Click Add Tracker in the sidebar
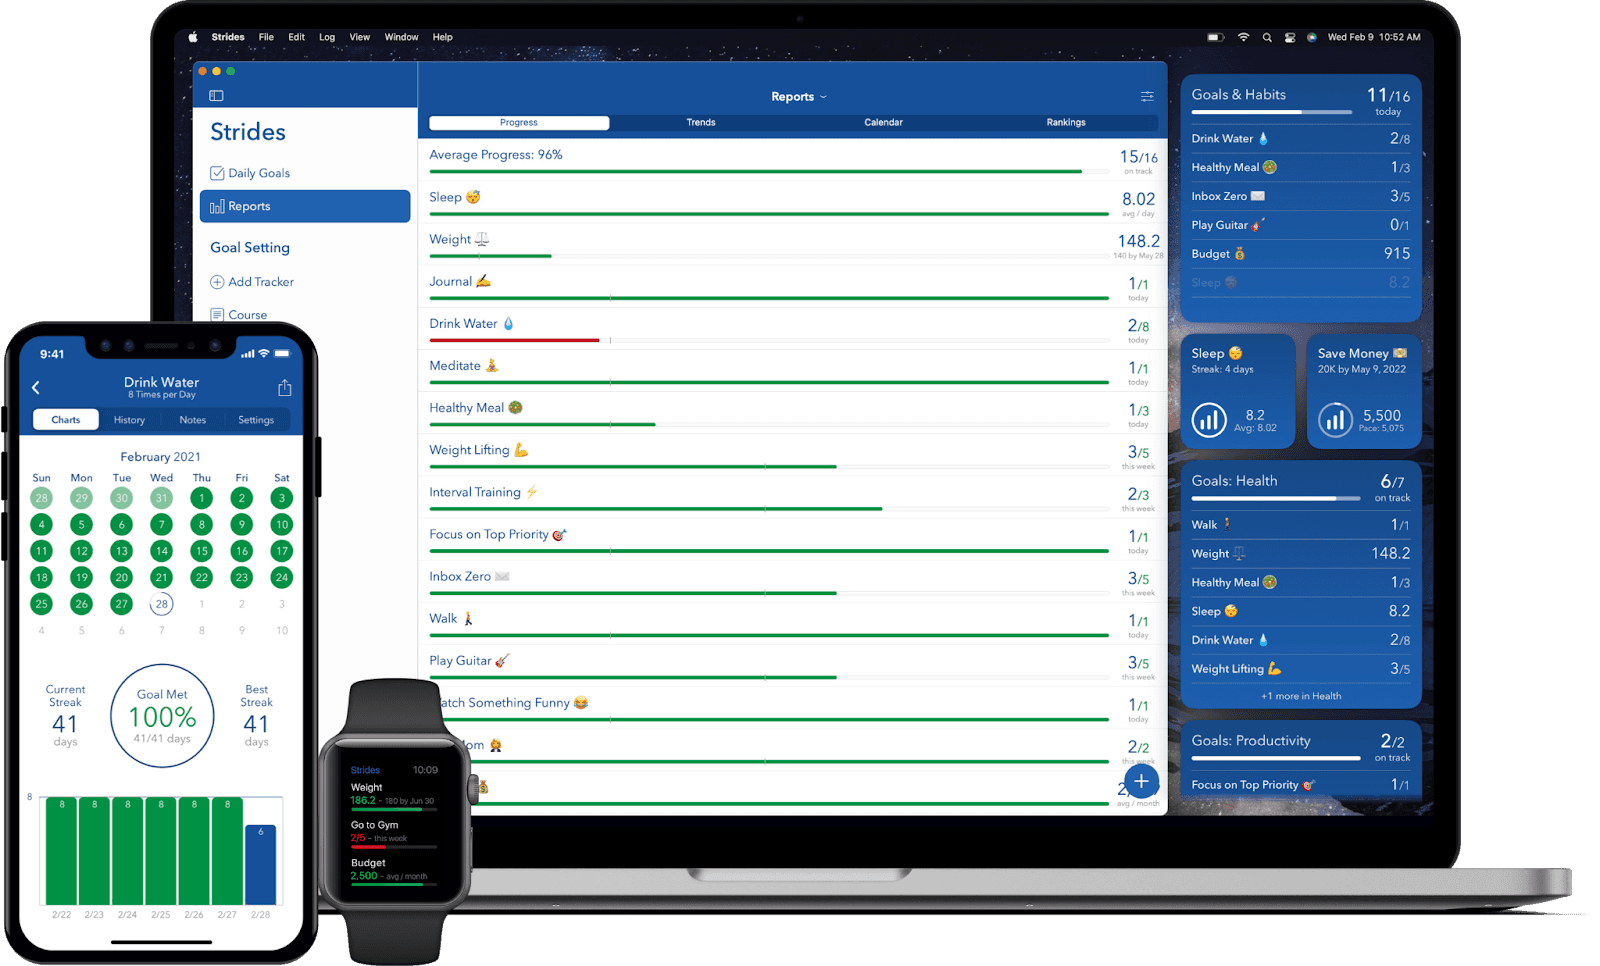 [305, 282]
